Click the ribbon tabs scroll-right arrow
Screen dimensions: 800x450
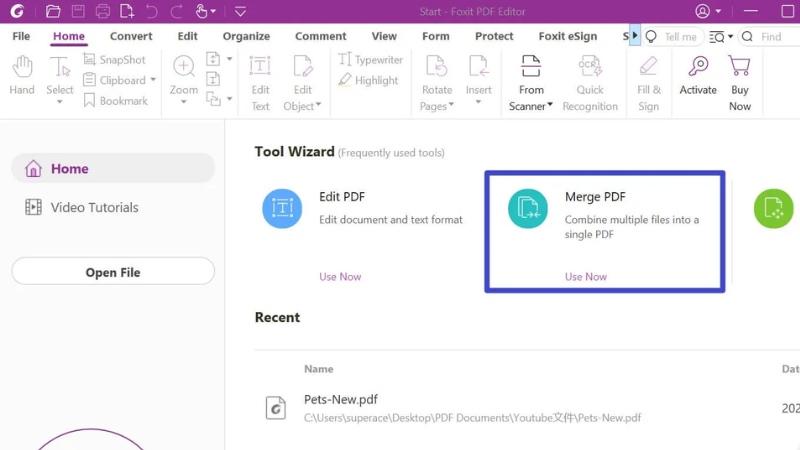pyautogui.click(x=635, y=36)
